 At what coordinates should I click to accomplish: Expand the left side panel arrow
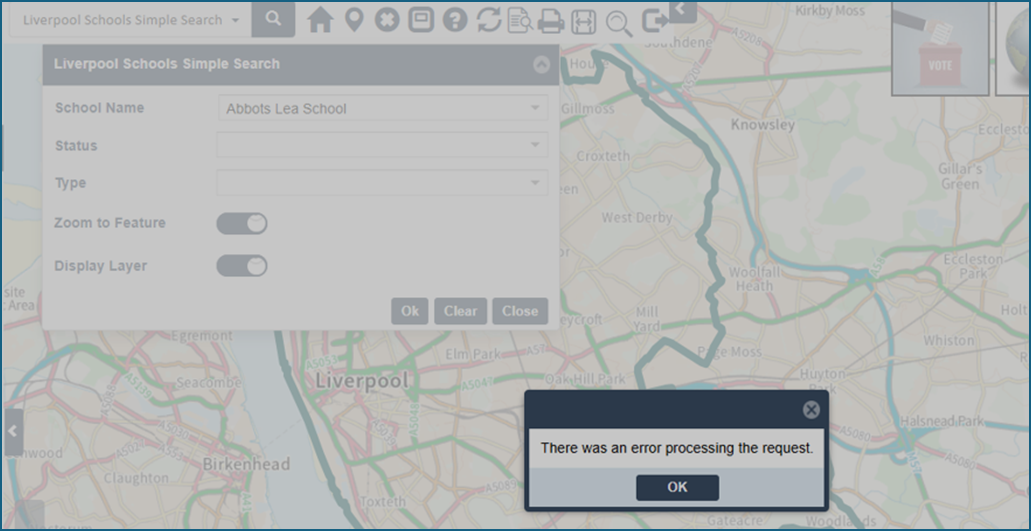(x=13, y=432)
